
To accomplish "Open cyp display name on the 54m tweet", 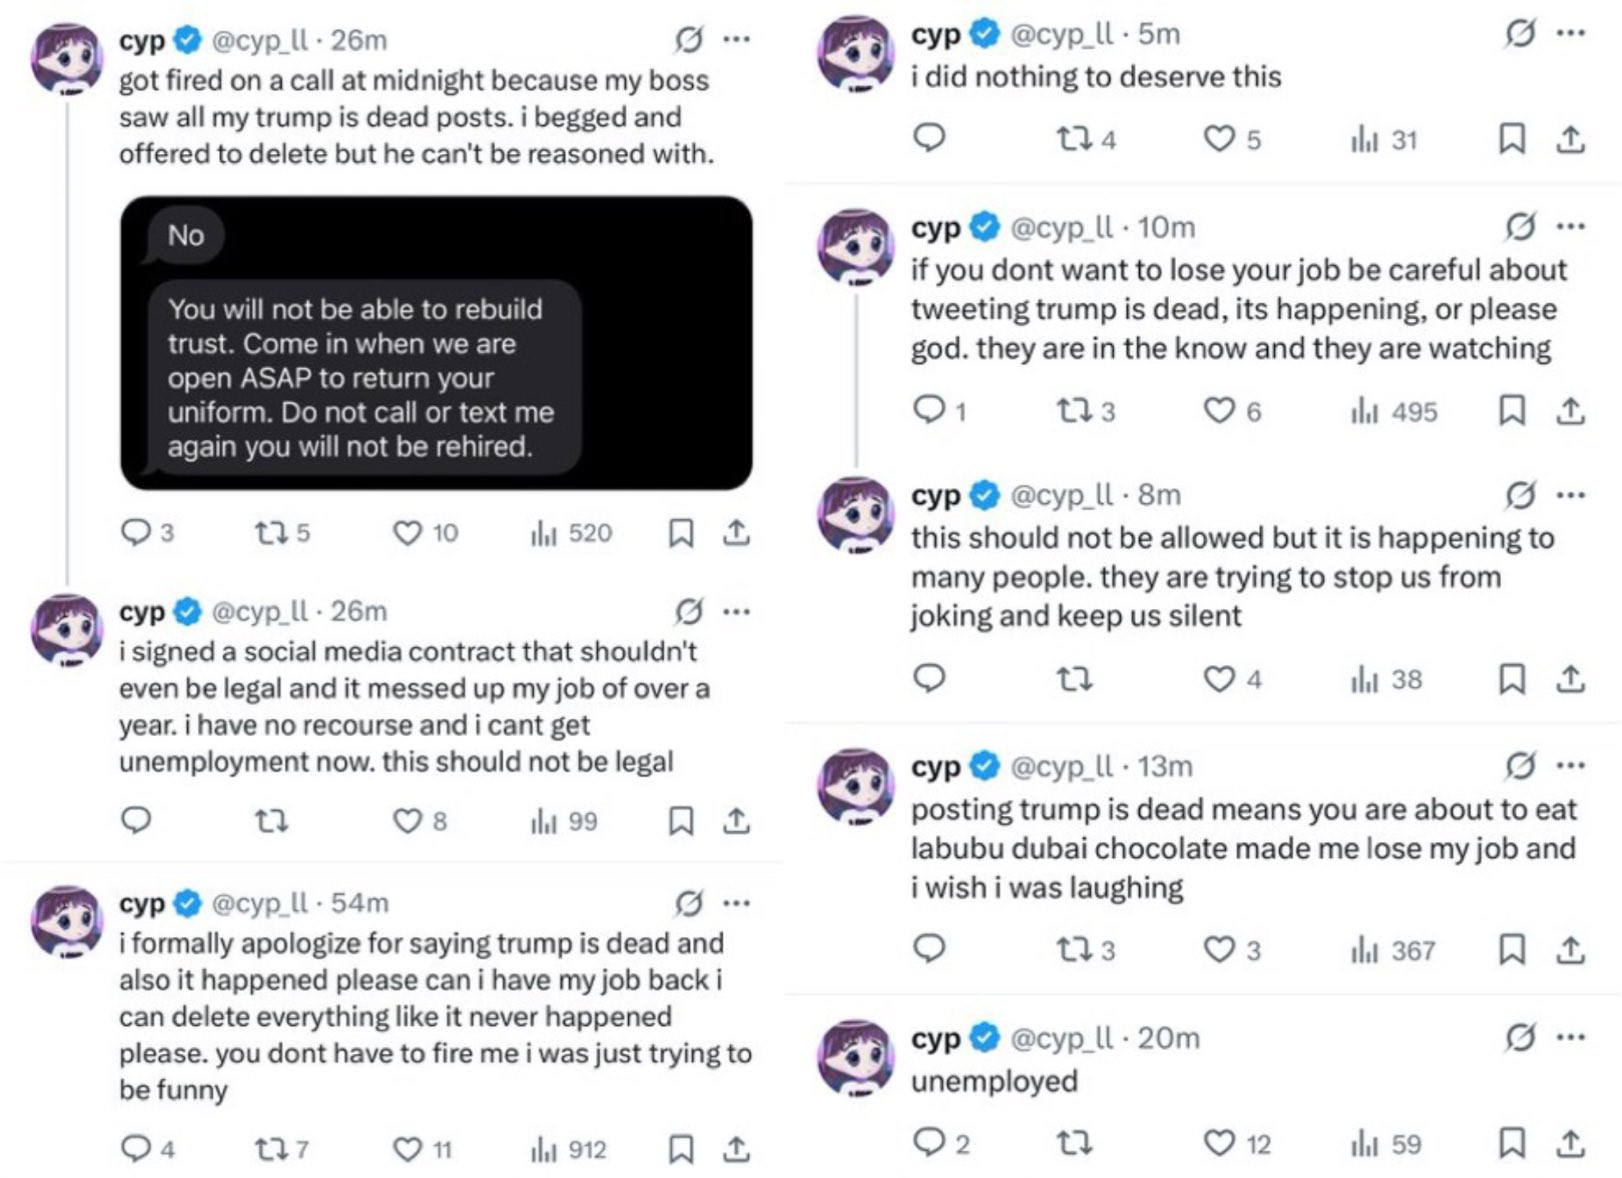I will [x=142, y=903].
